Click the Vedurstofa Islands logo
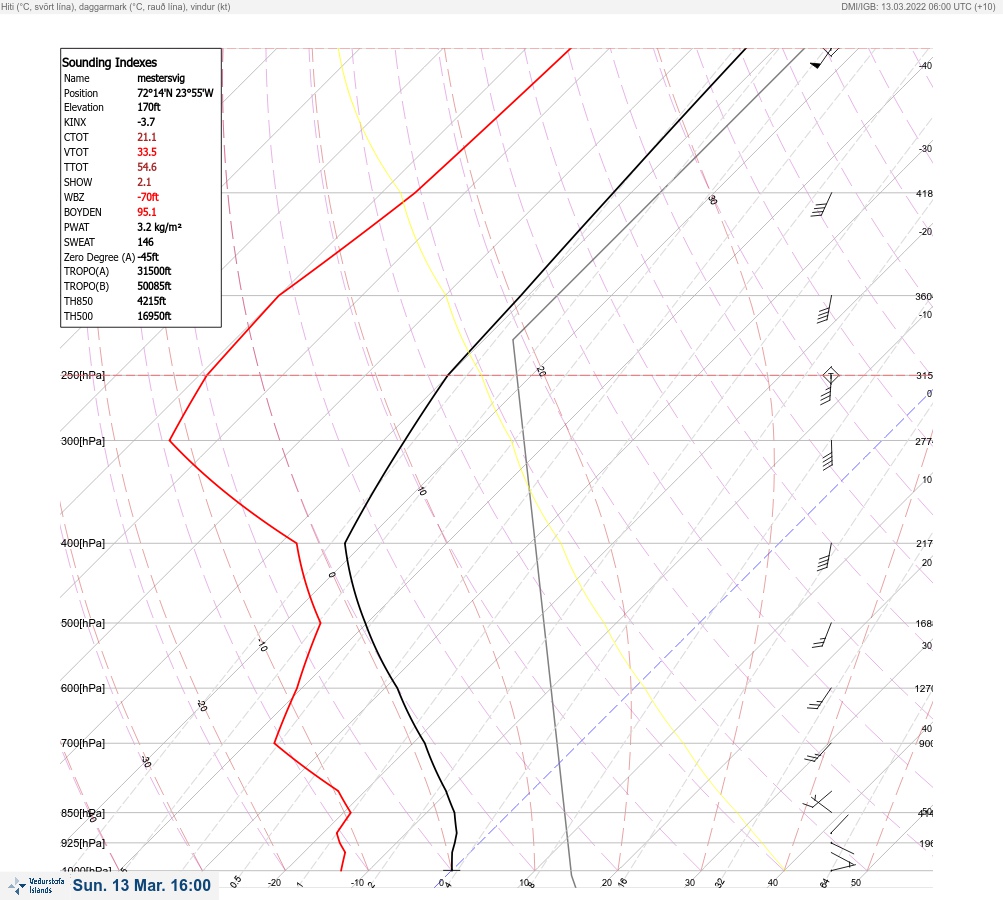This screenshot has width=1003, height=900. 36,886
